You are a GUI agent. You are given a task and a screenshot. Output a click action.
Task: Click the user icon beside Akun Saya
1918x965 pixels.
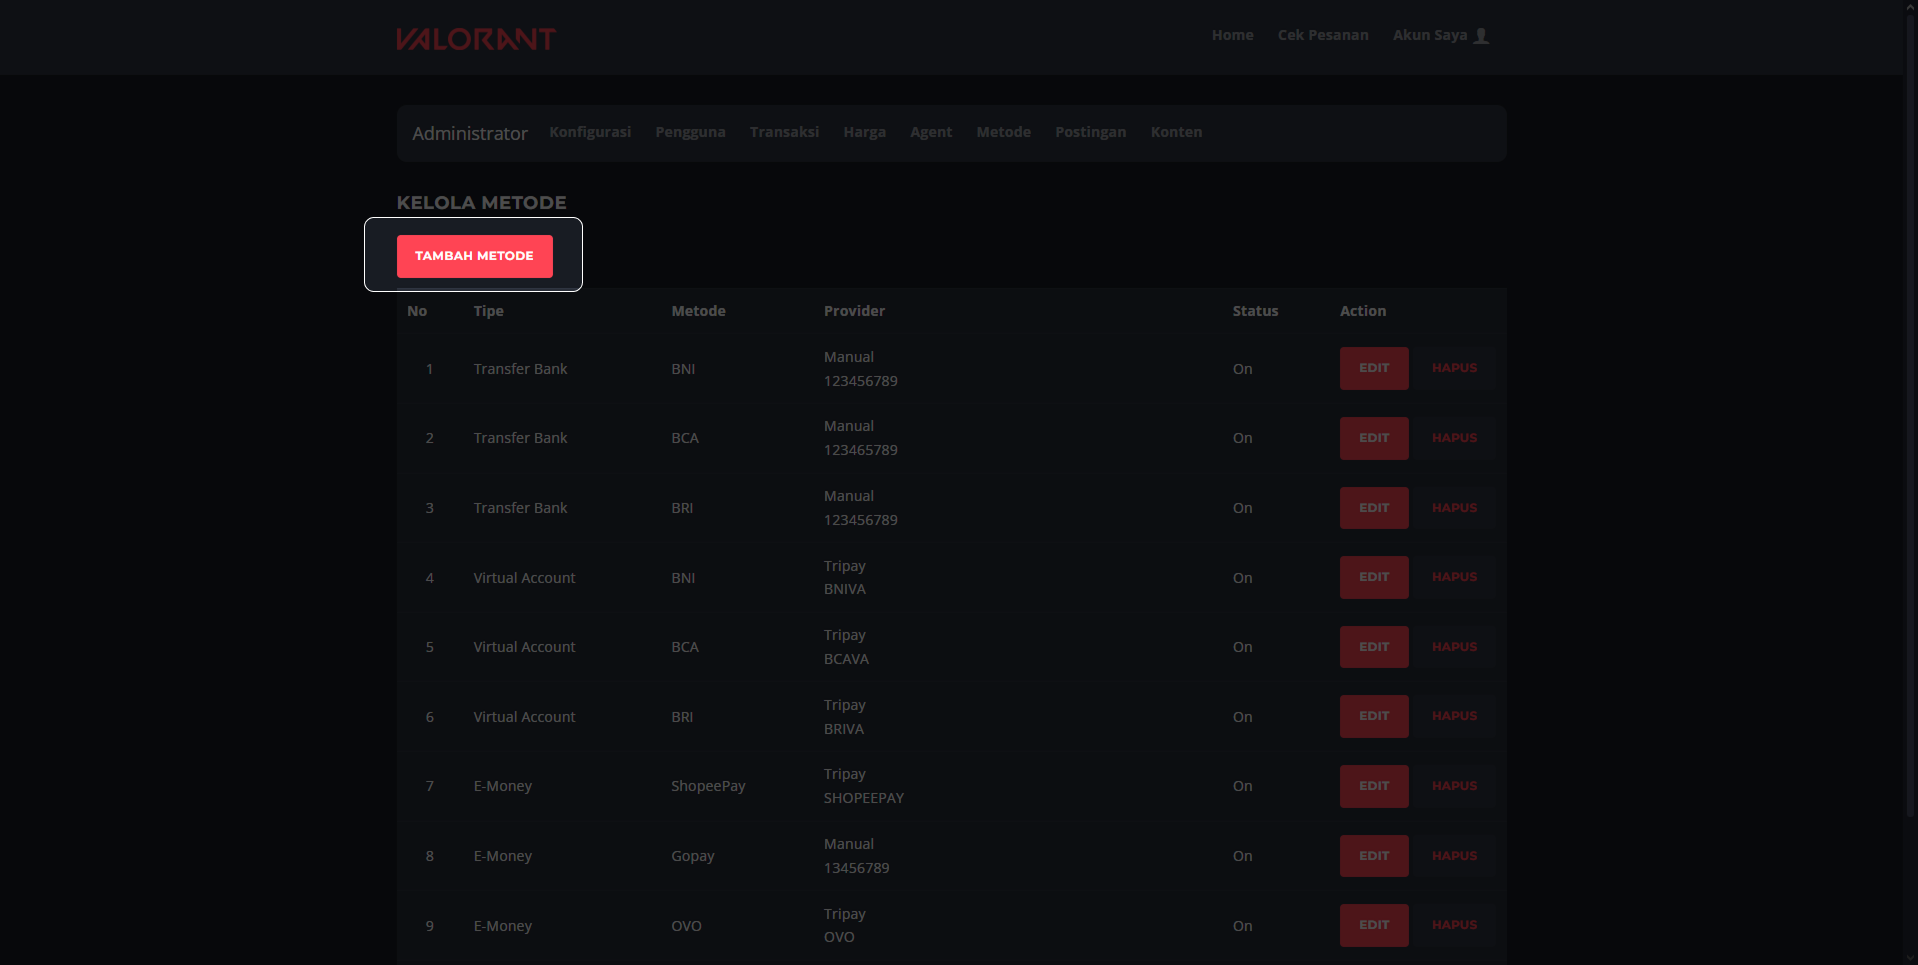point(1482,36)
